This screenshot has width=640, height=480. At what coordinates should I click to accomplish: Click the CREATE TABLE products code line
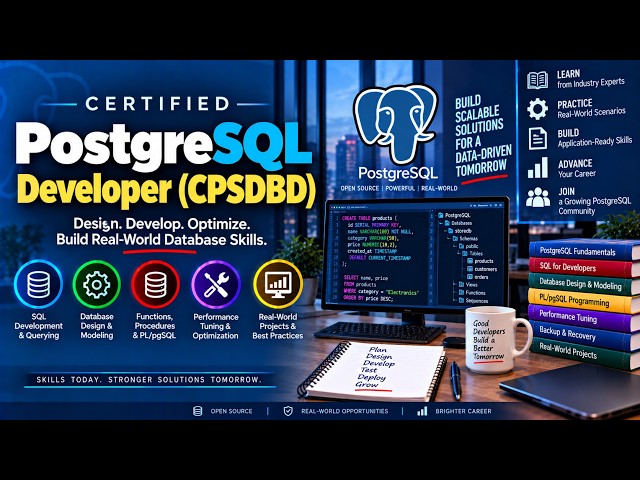(369, 218)
